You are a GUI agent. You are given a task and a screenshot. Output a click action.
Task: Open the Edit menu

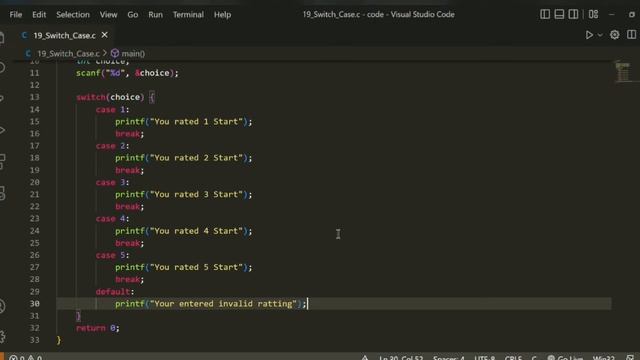coord(39,15)
